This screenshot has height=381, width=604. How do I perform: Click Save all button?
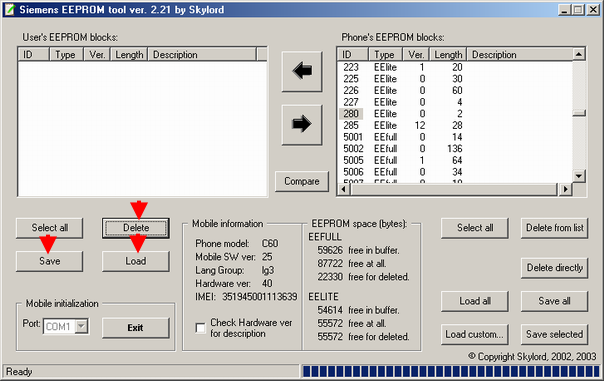[x=555, y=301]
